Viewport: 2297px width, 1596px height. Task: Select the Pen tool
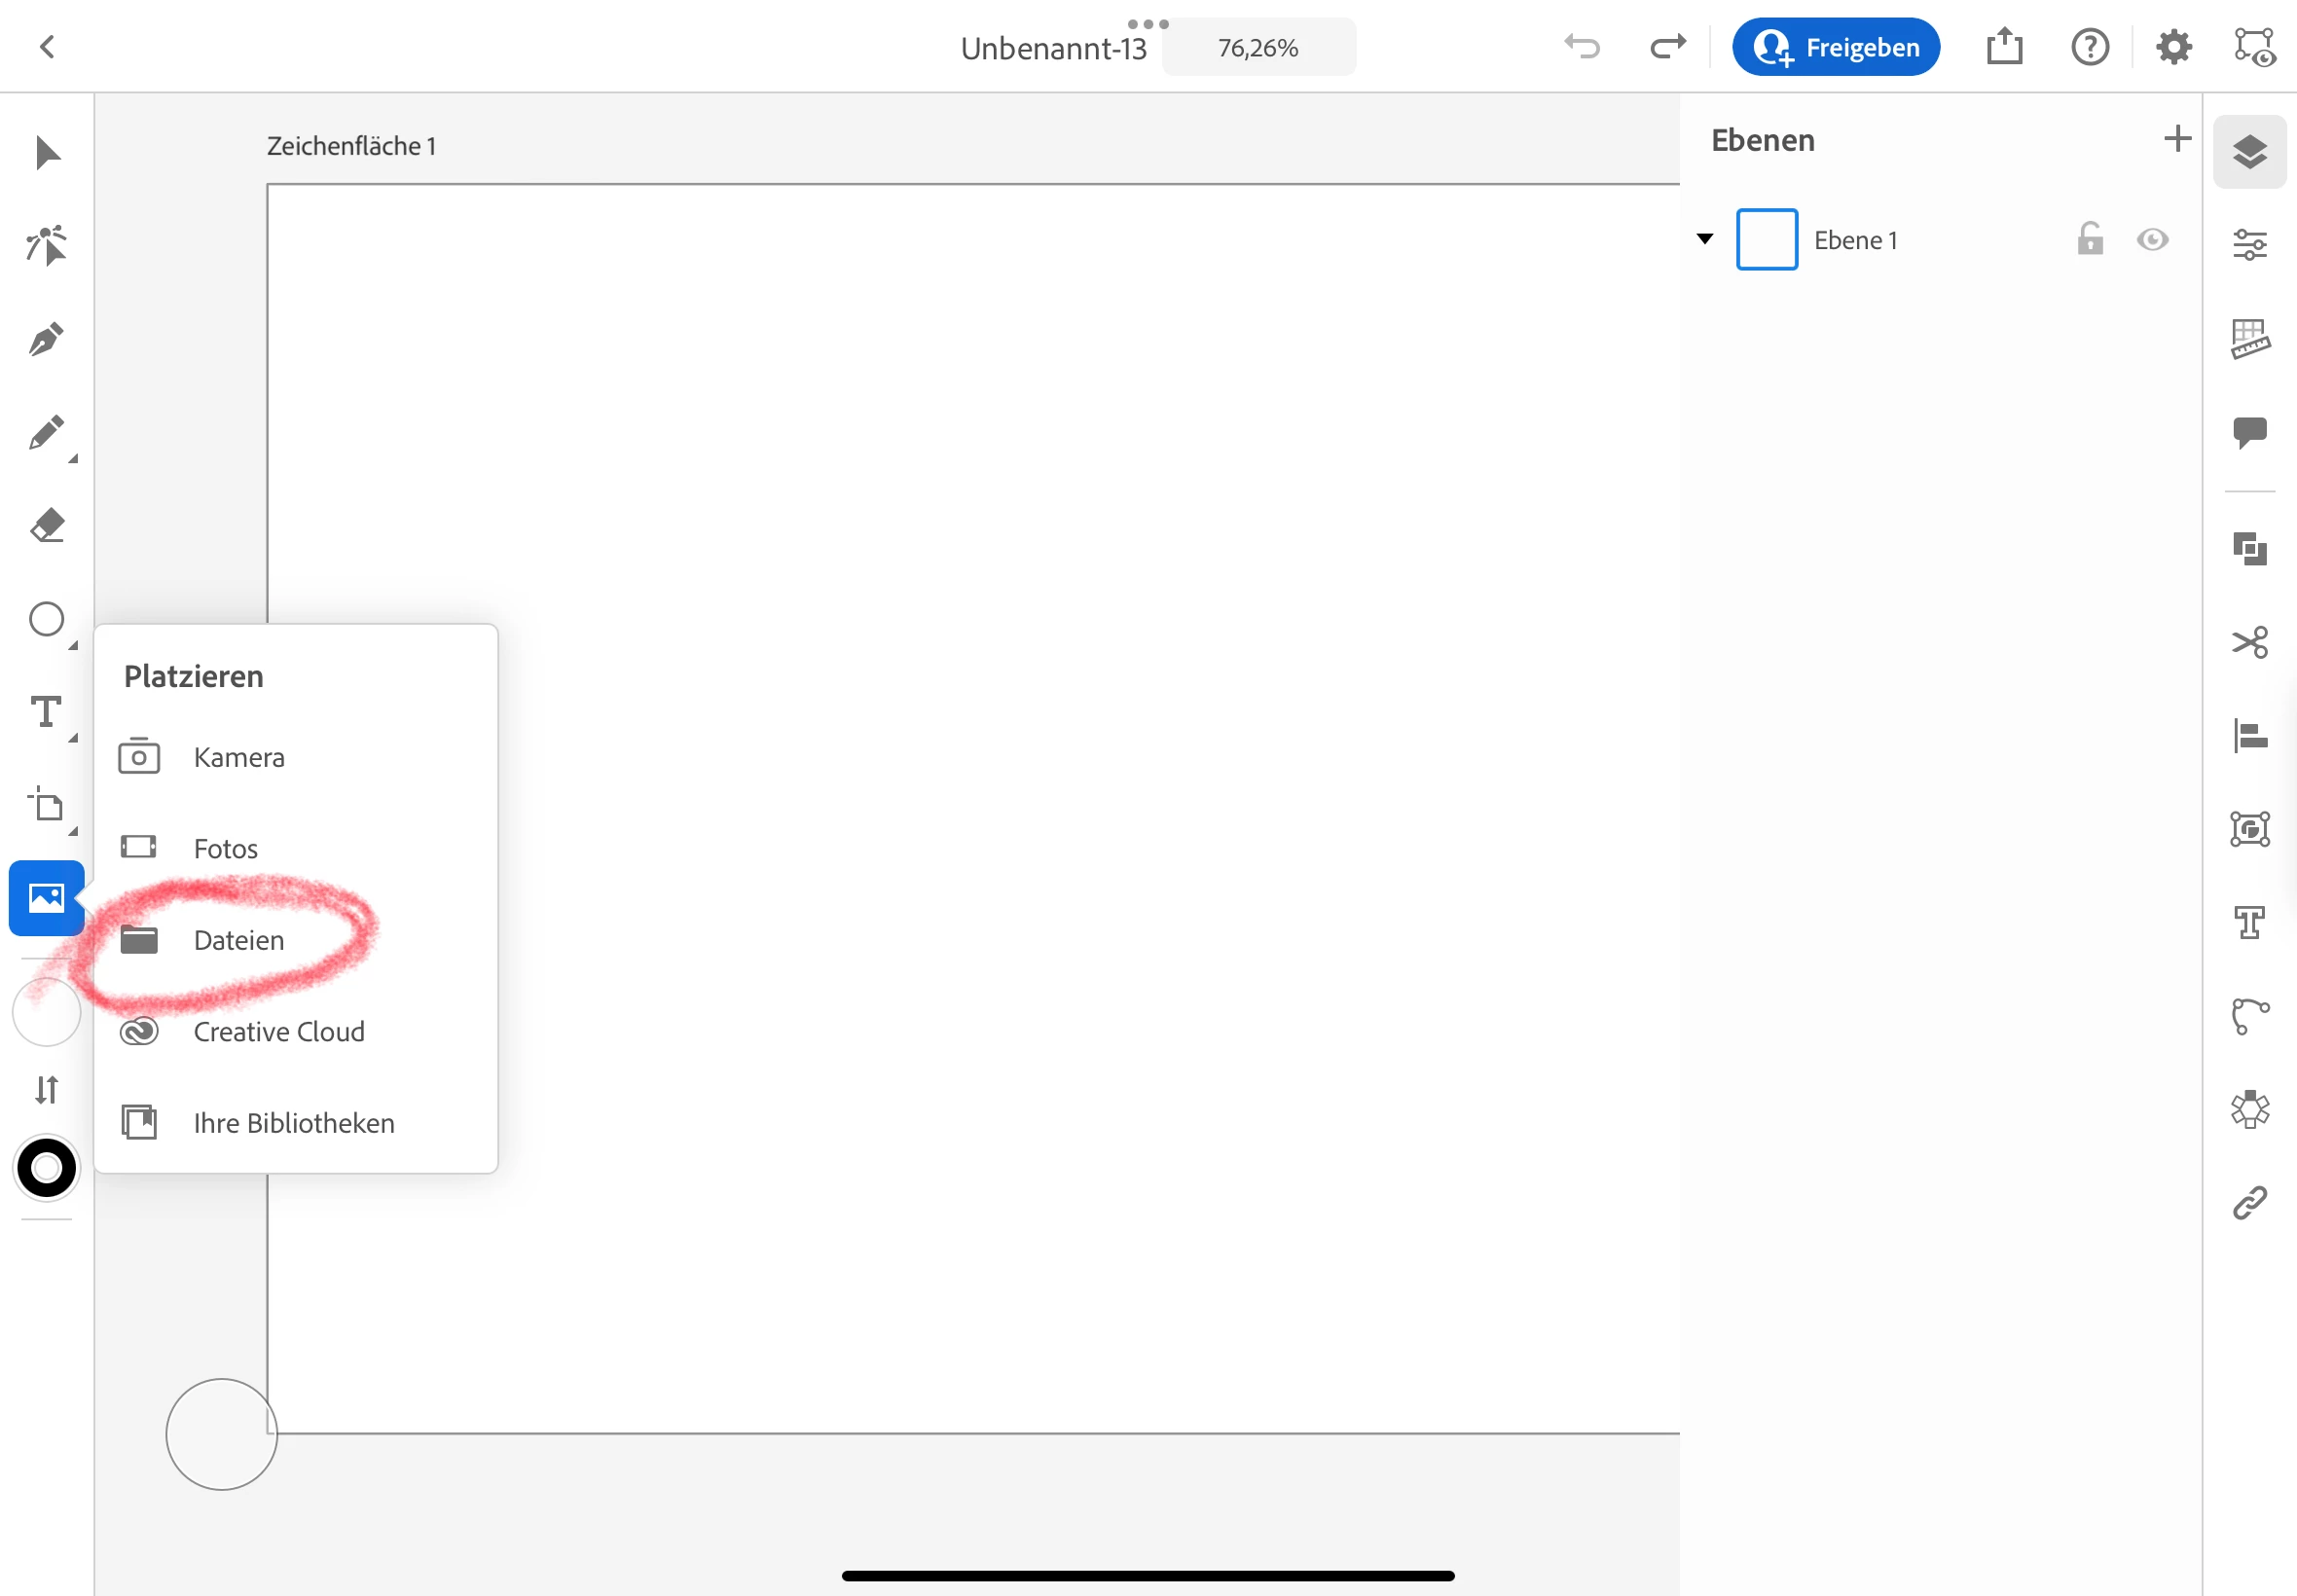pos(46,340)
